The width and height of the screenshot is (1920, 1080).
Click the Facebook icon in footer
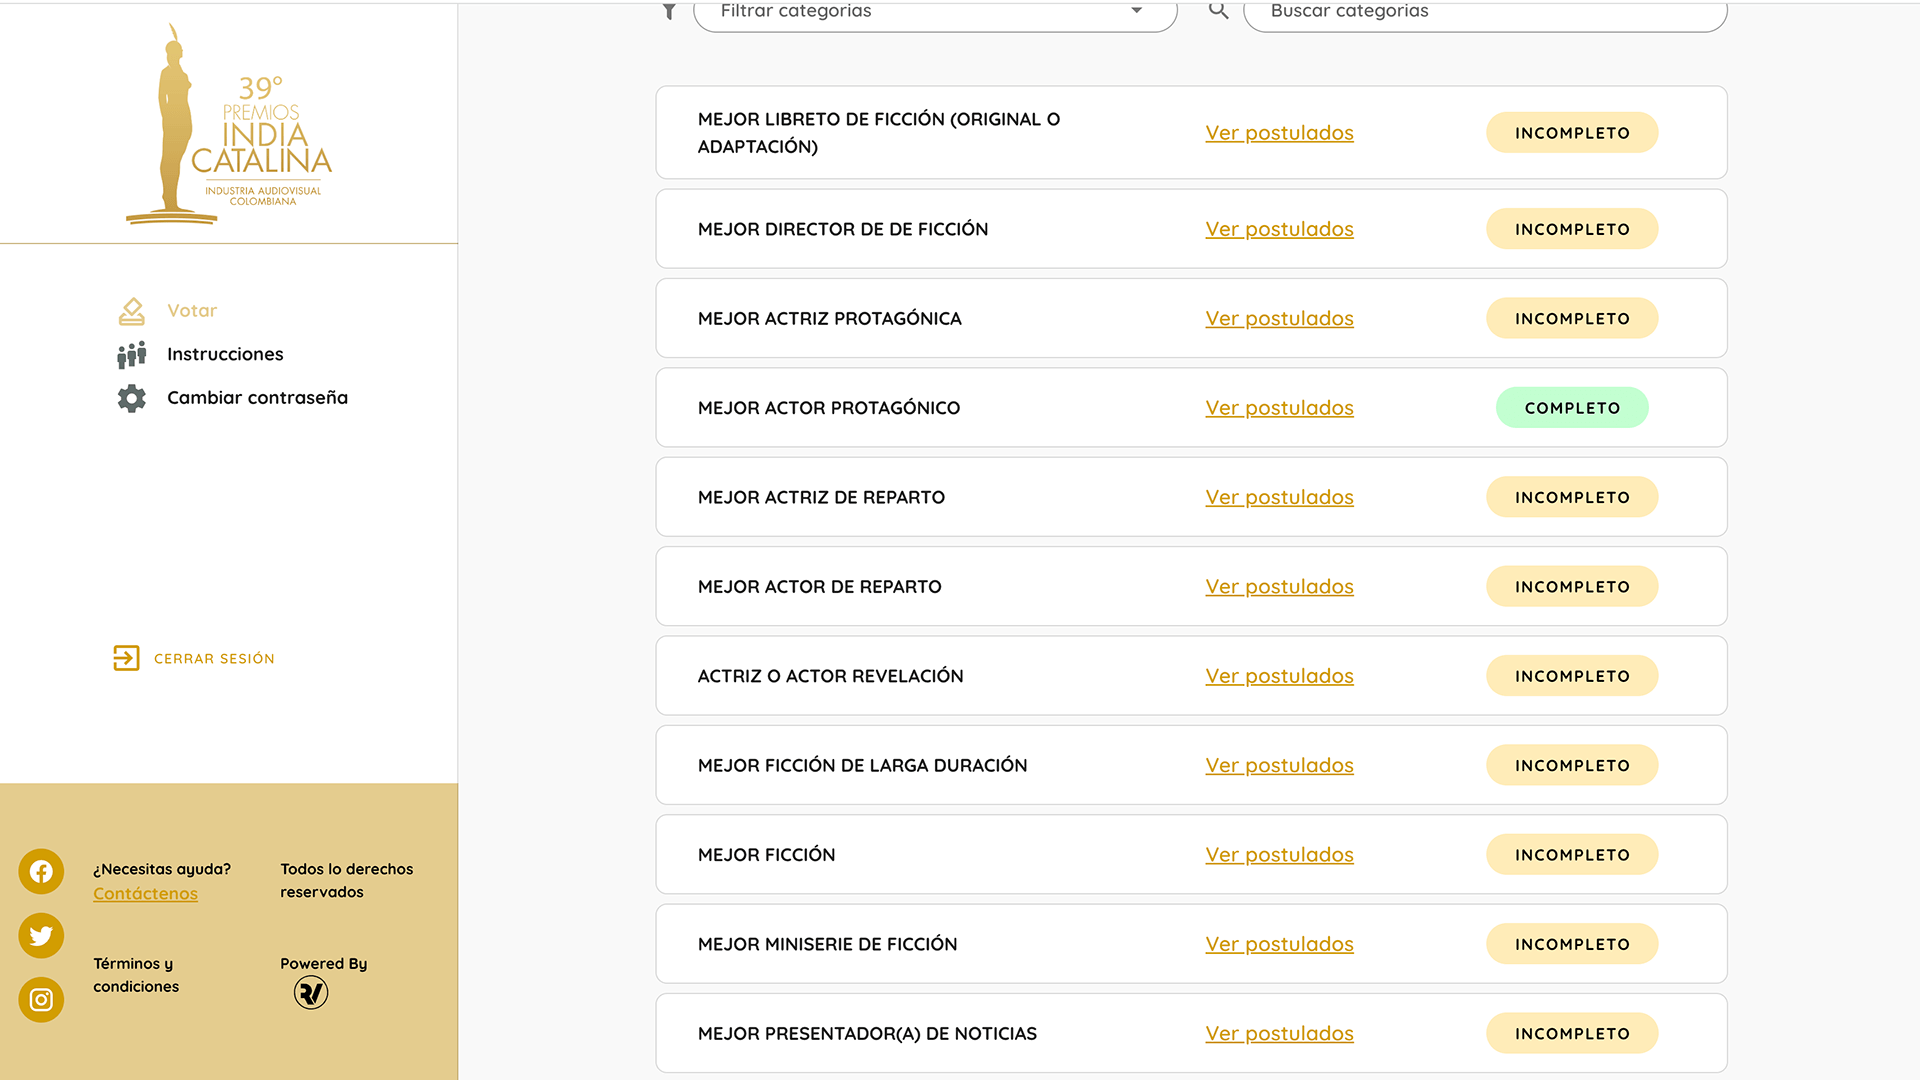[x=41, y=872]
